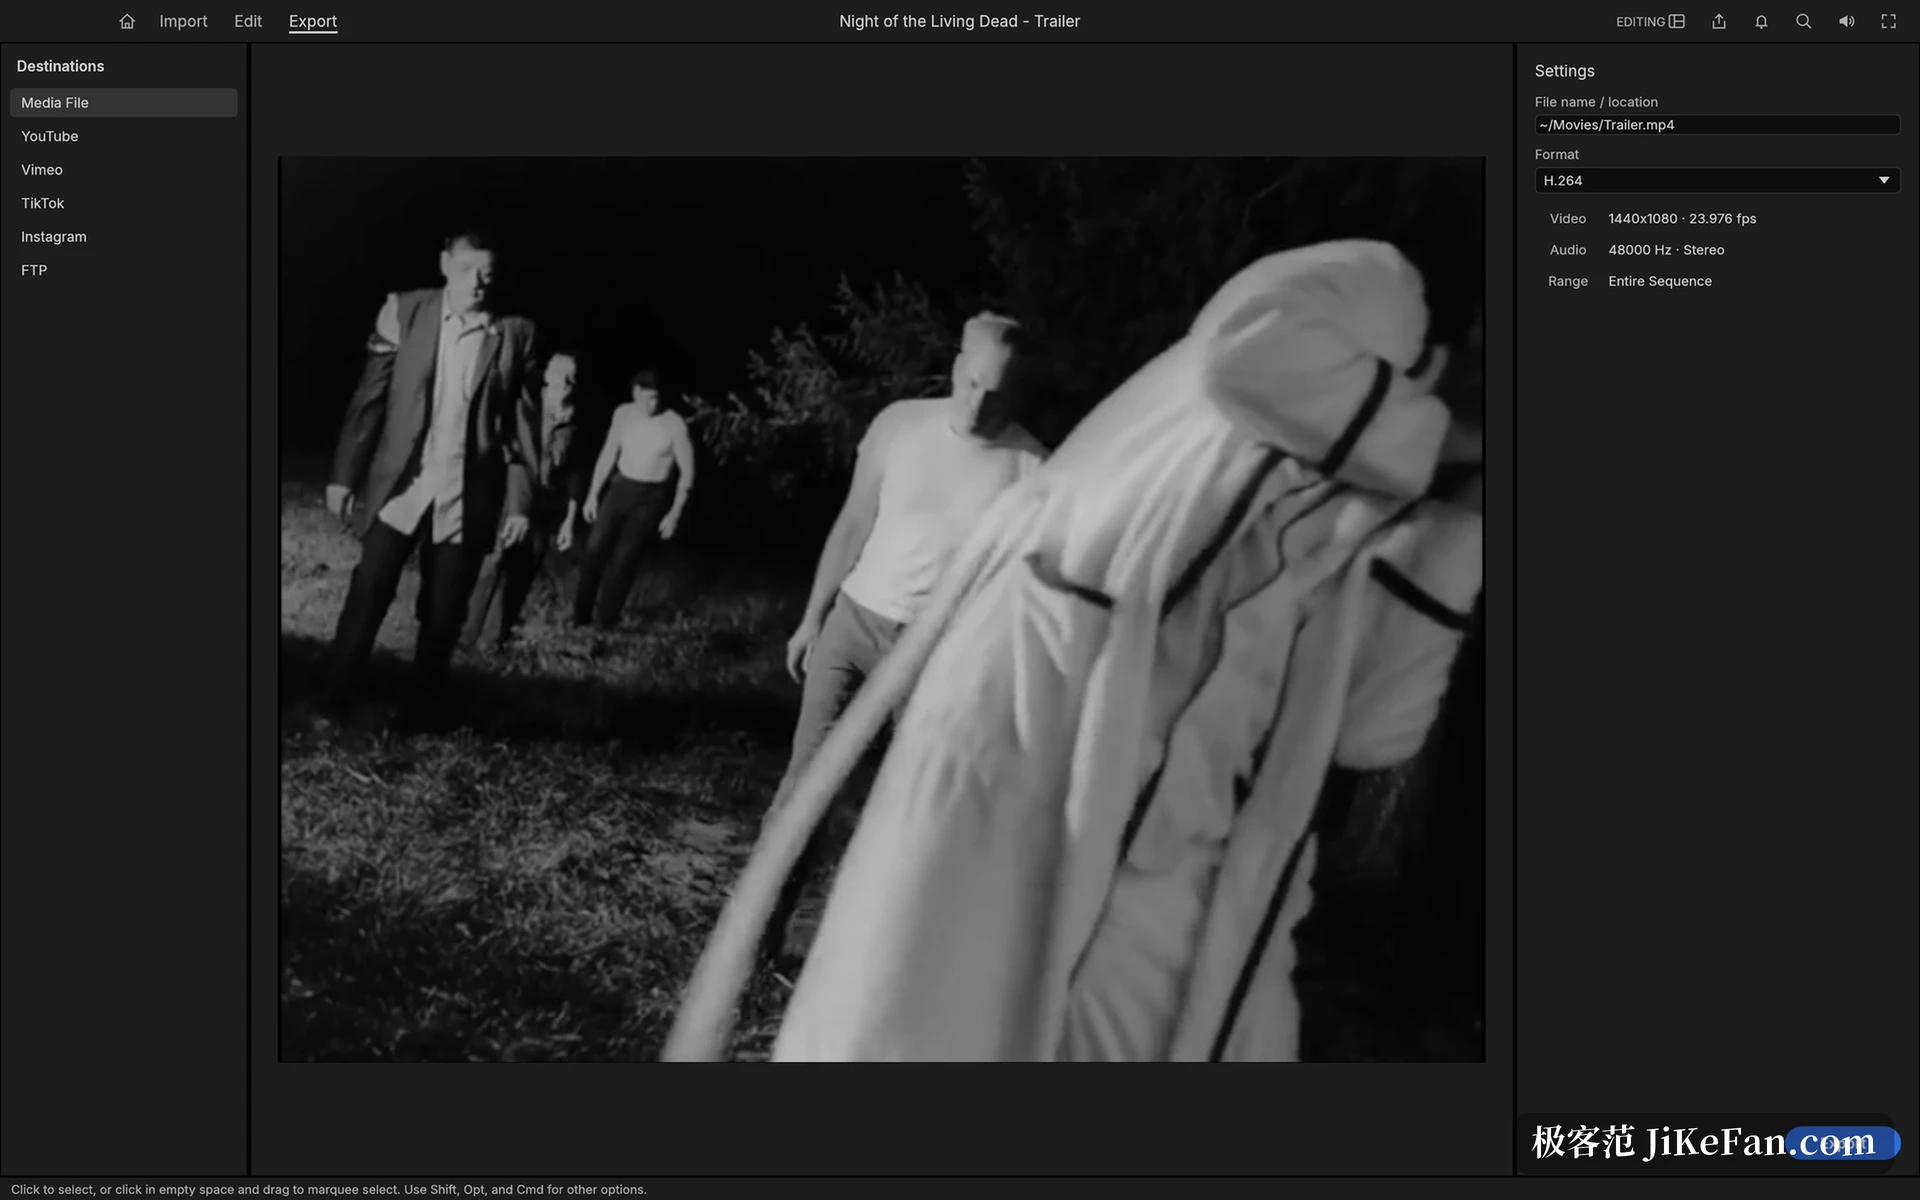Toggle the audio speaker icon
This screenshot has width=1920, height=1200.
[x=1846, y=21]
